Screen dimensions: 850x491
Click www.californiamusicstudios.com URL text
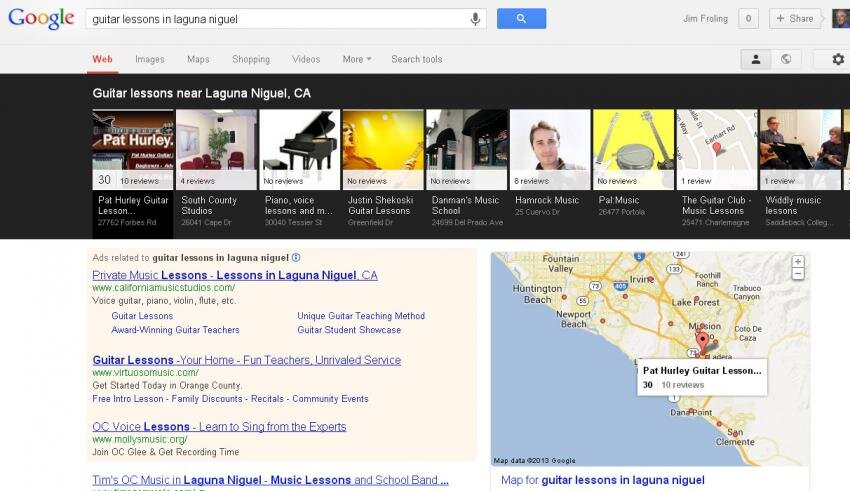click(164, 288)
